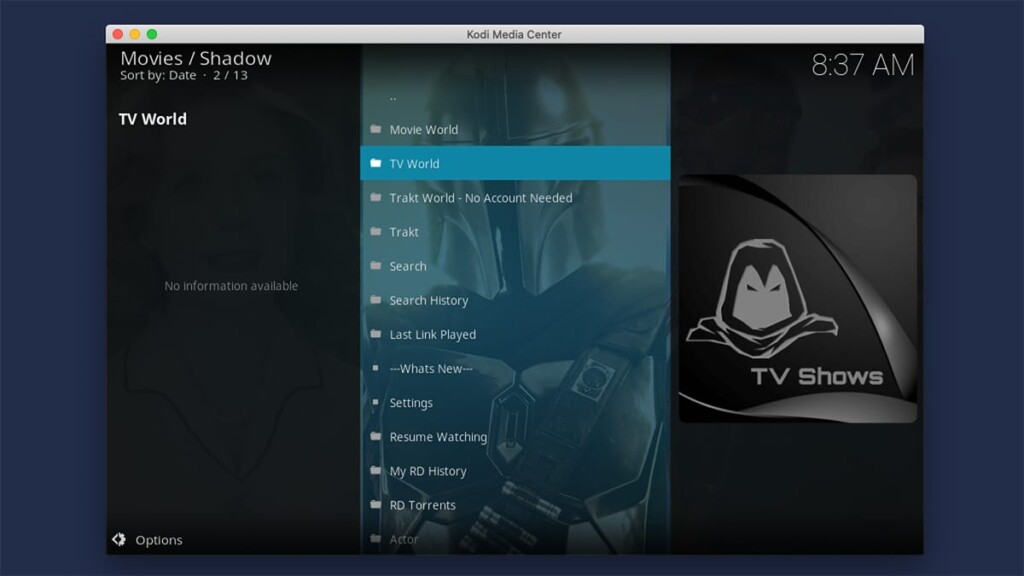This screenshot has height=576, width=1024.
Task: Open the Options menu label
Action: (159, 540)
